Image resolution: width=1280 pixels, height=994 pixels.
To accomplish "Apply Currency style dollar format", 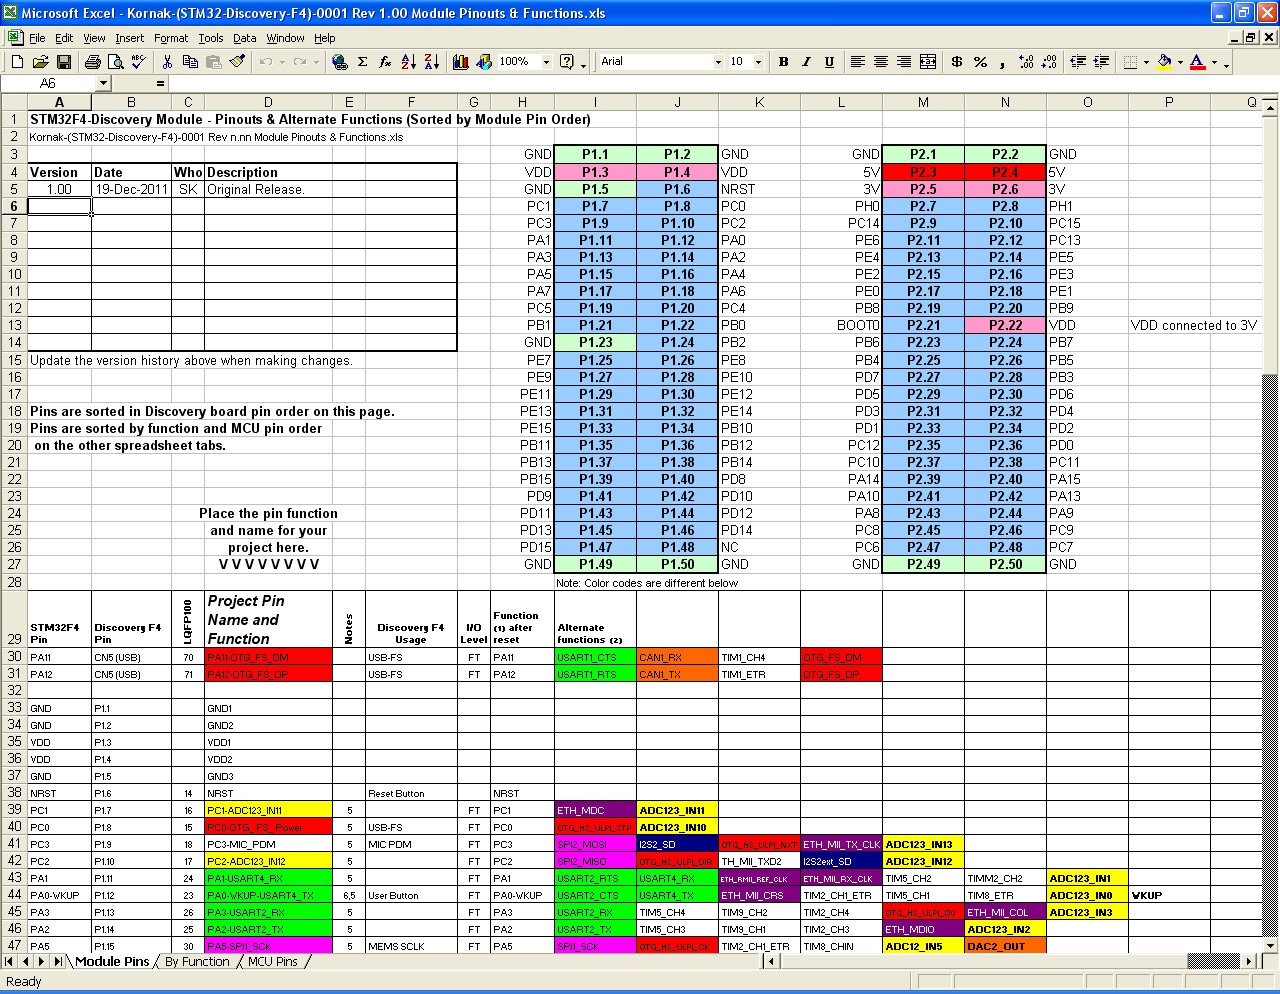I will [957, 62].
